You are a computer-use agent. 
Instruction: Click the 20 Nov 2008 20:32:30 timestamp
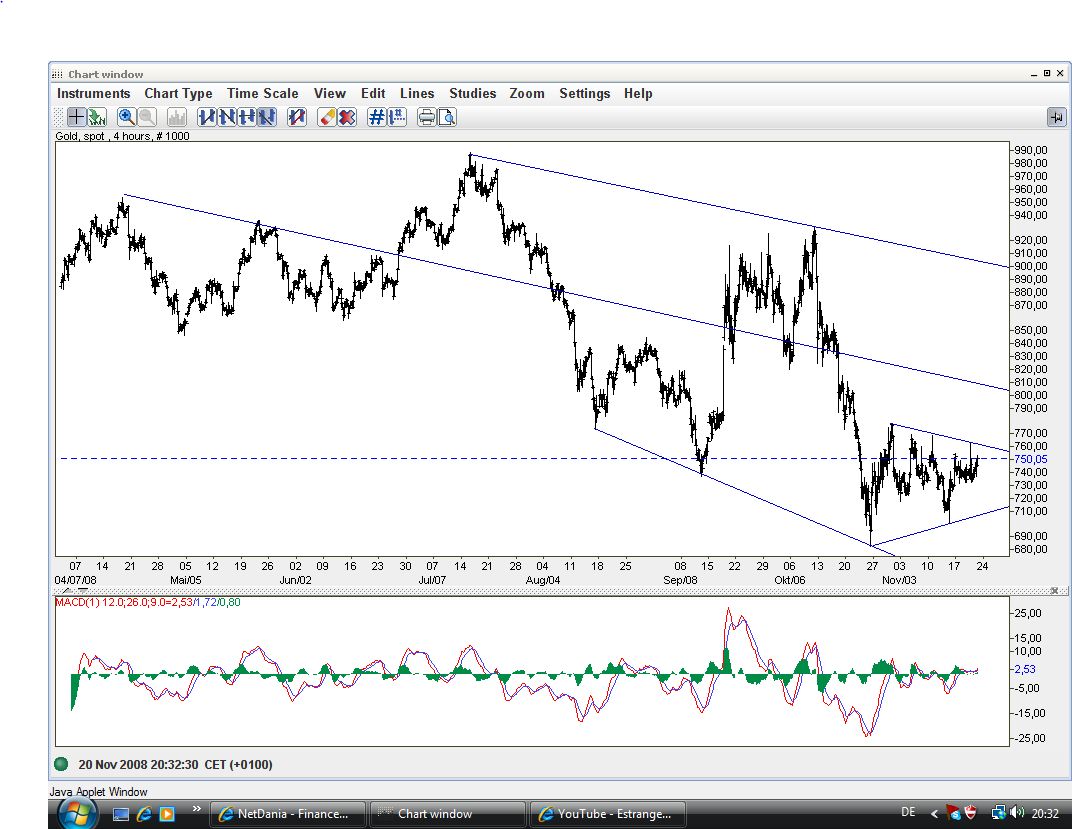tap(175, 765)
